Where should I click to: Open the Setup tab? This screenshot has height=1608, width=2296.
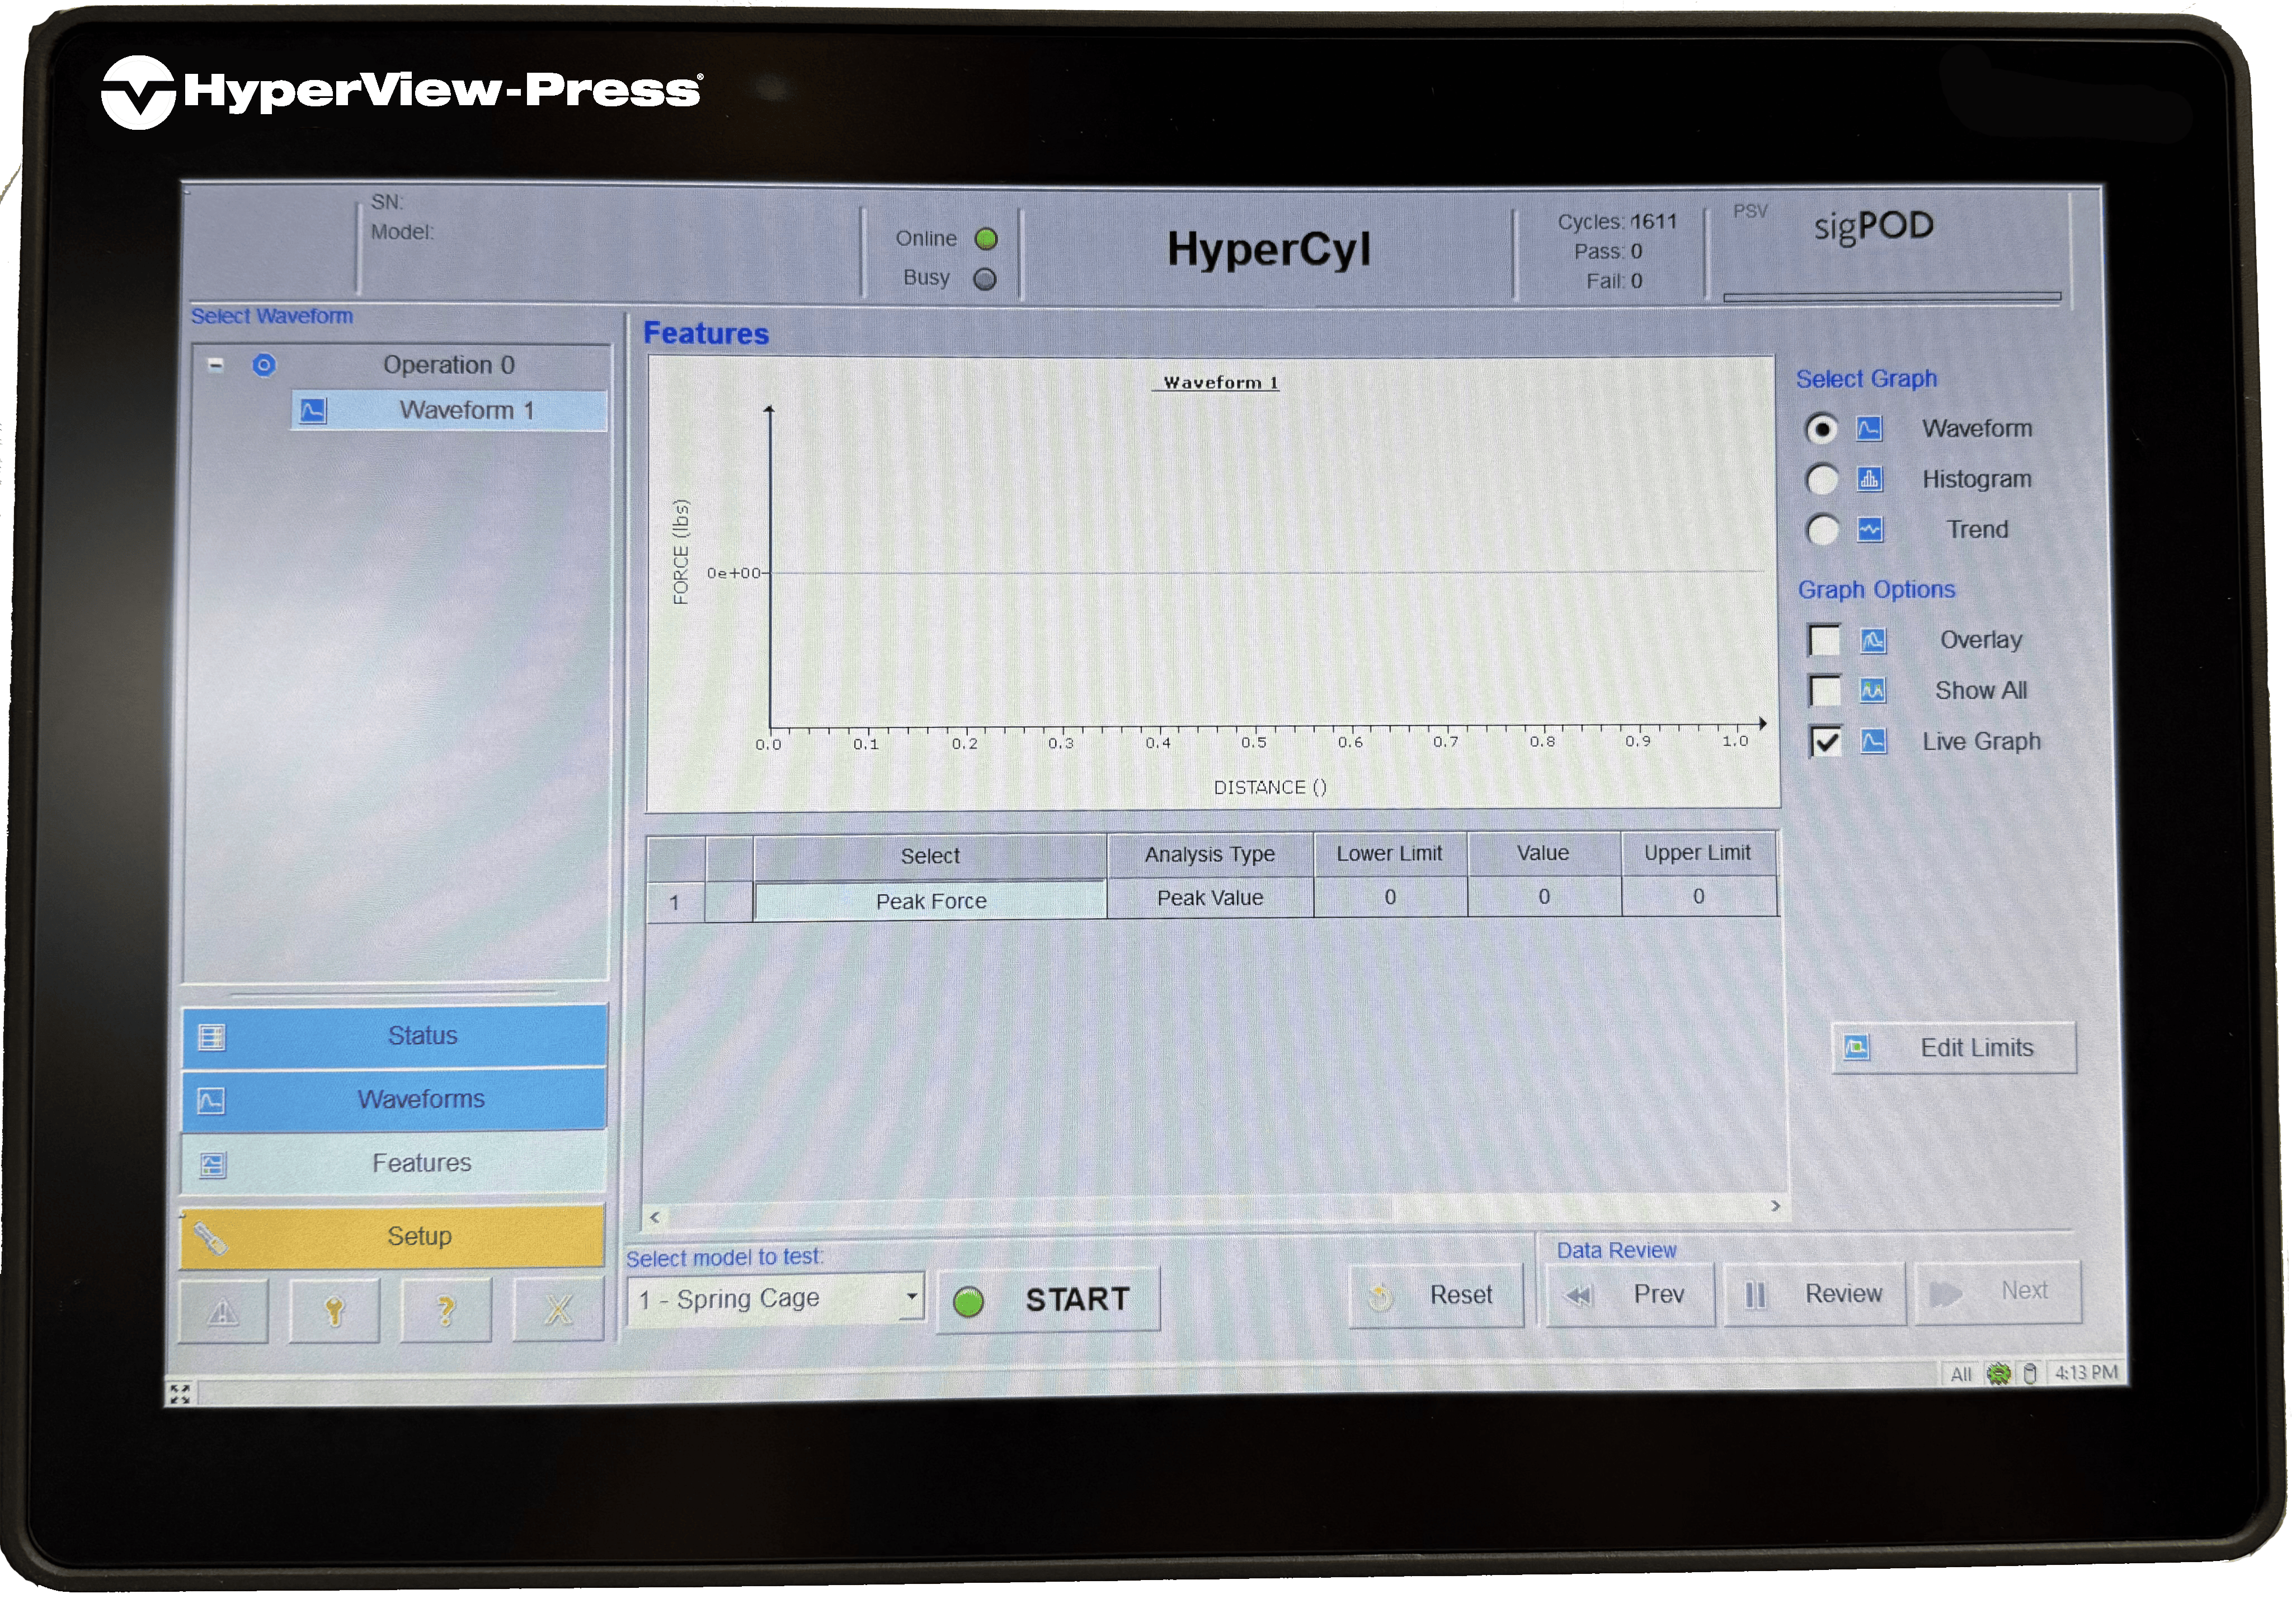click(393, 1238)
